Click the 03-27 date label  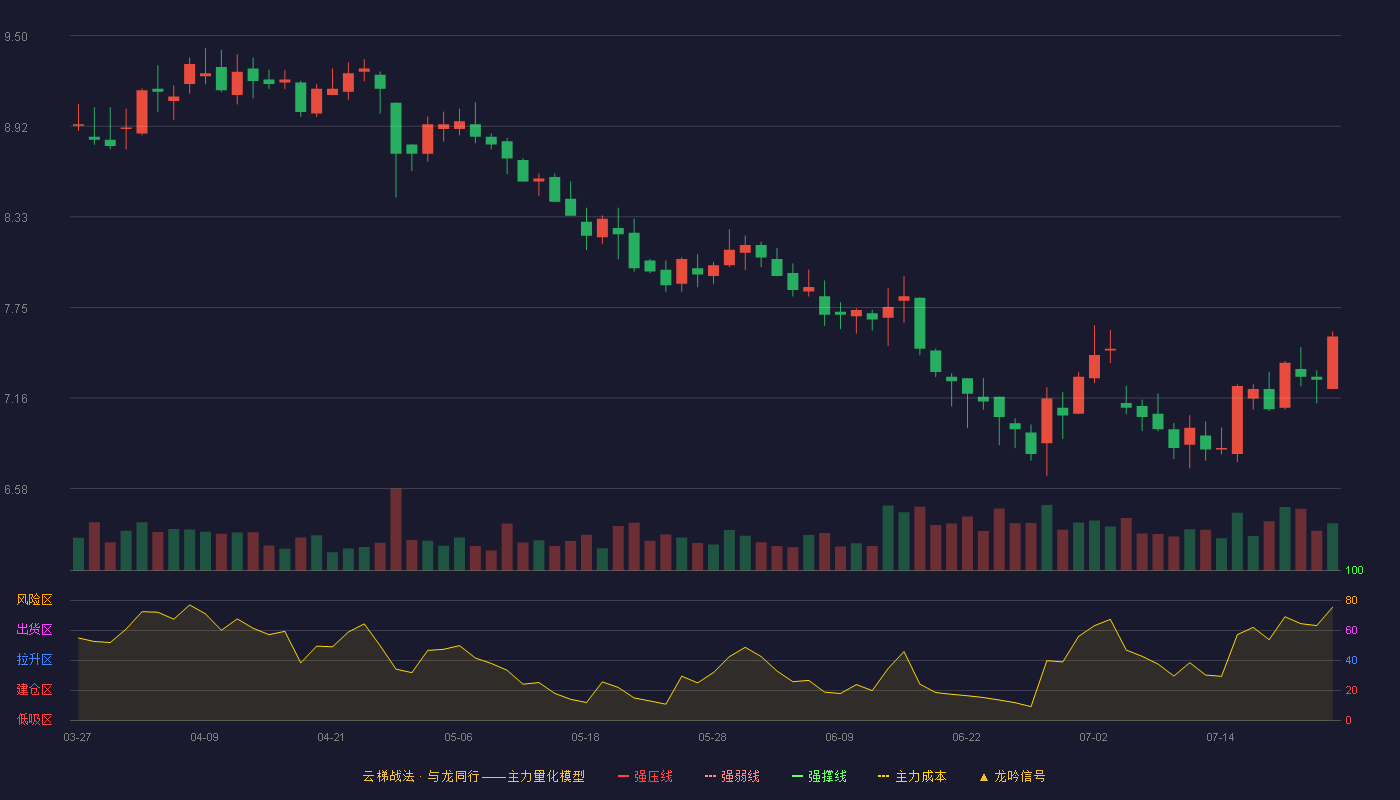pos(77,737)
